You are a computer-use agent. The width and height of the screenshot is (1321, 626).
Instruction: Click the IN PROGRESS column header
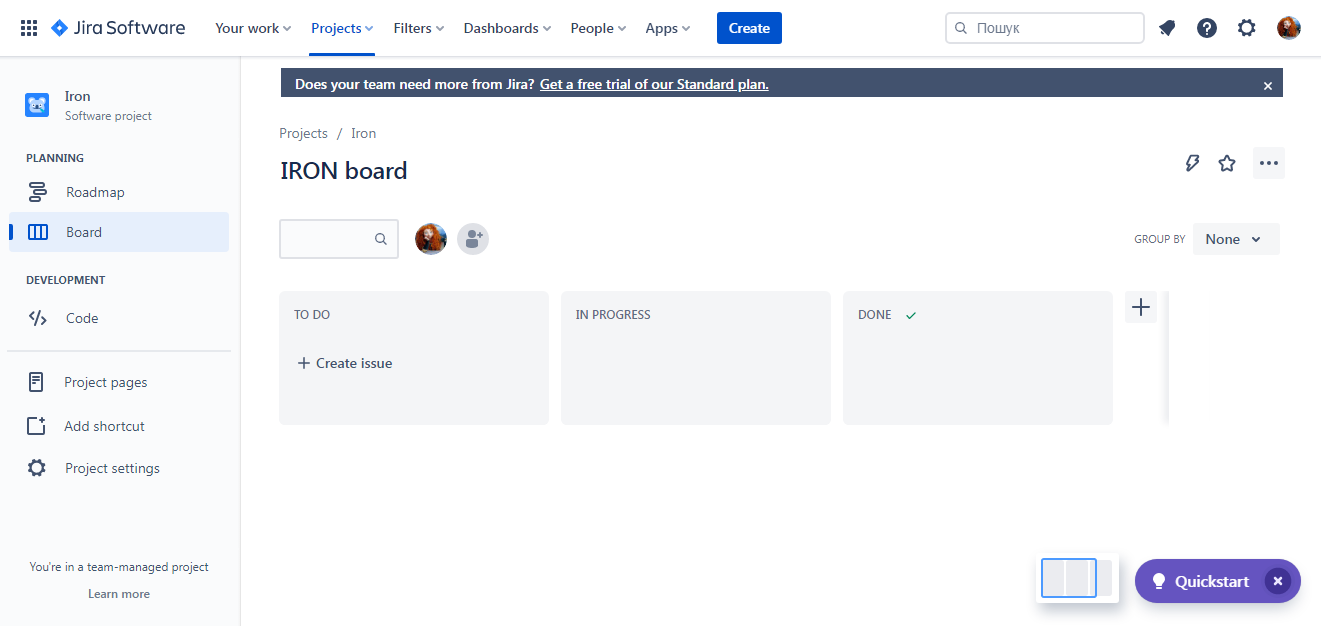[613, 315]
